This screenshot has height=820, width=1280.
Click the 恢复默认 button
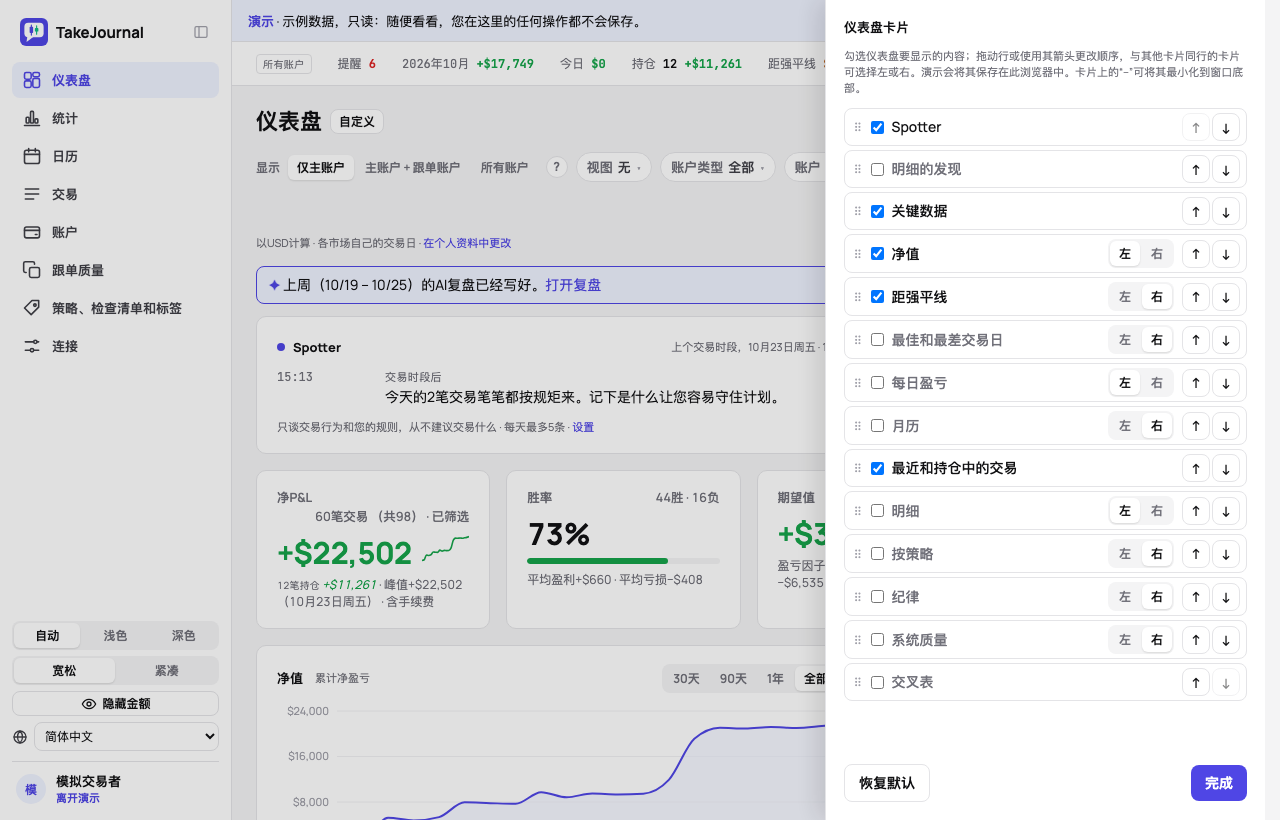click(887, 783)
